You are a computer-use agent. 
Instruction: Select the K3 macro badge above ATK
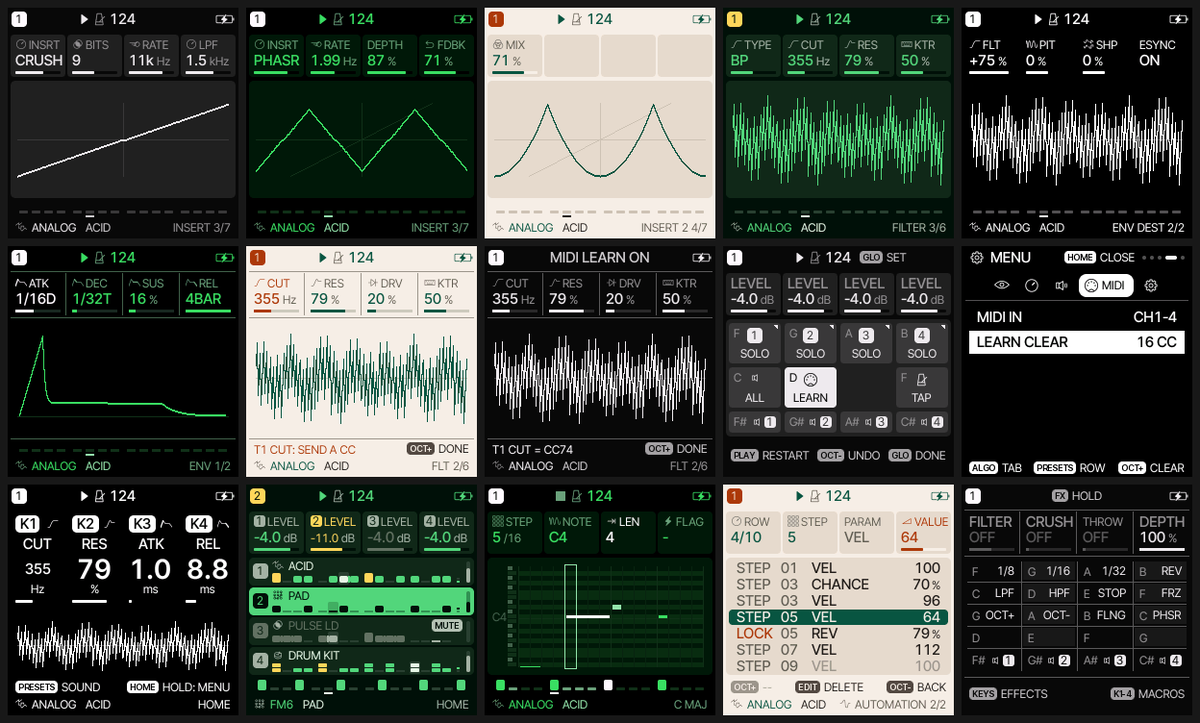click(142, 523)
